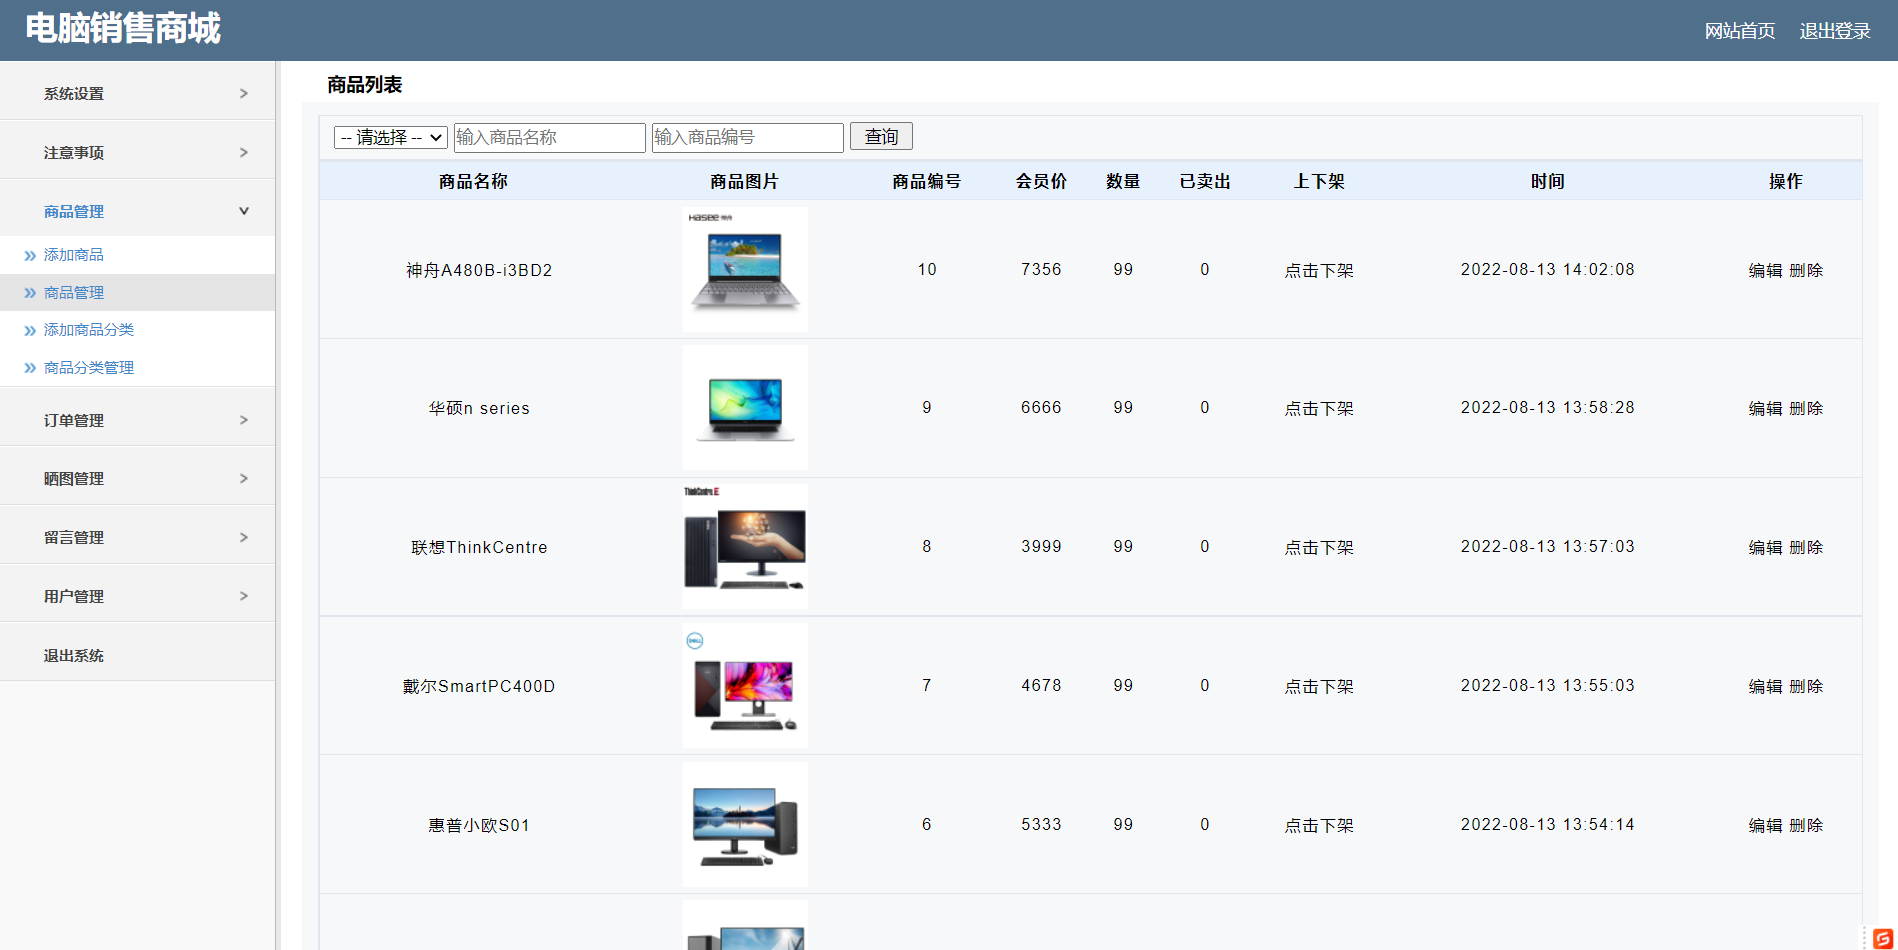This screenshot has width=1898, height=950.
Task: Click 编辑 for 惠普小欧S01
Action: click(x=1766, y=825)
